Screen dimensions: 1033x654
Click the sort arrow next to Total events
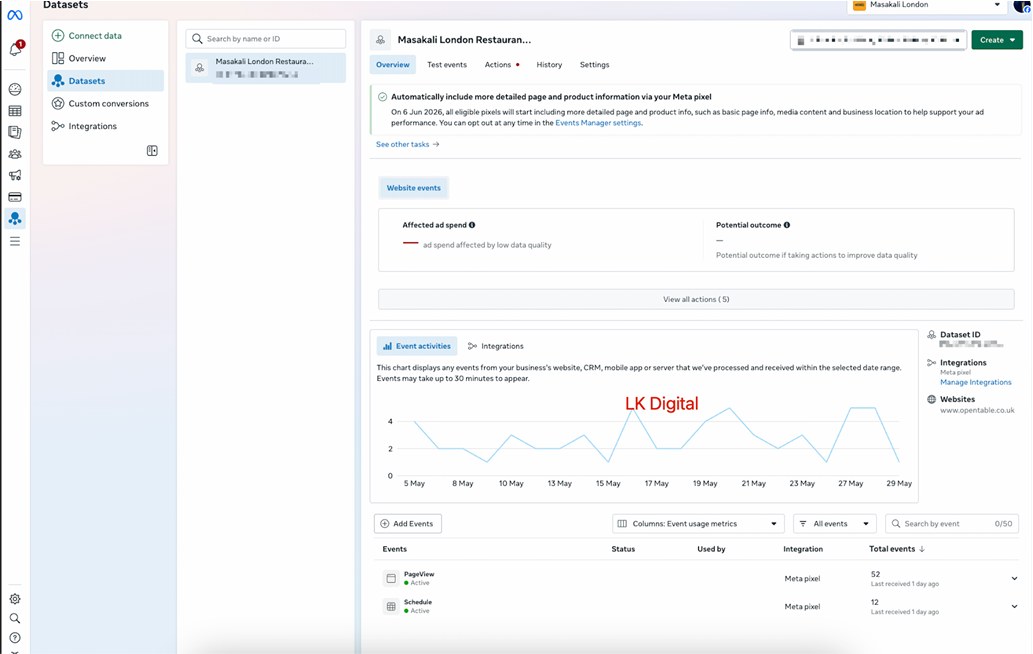point(922,549)
